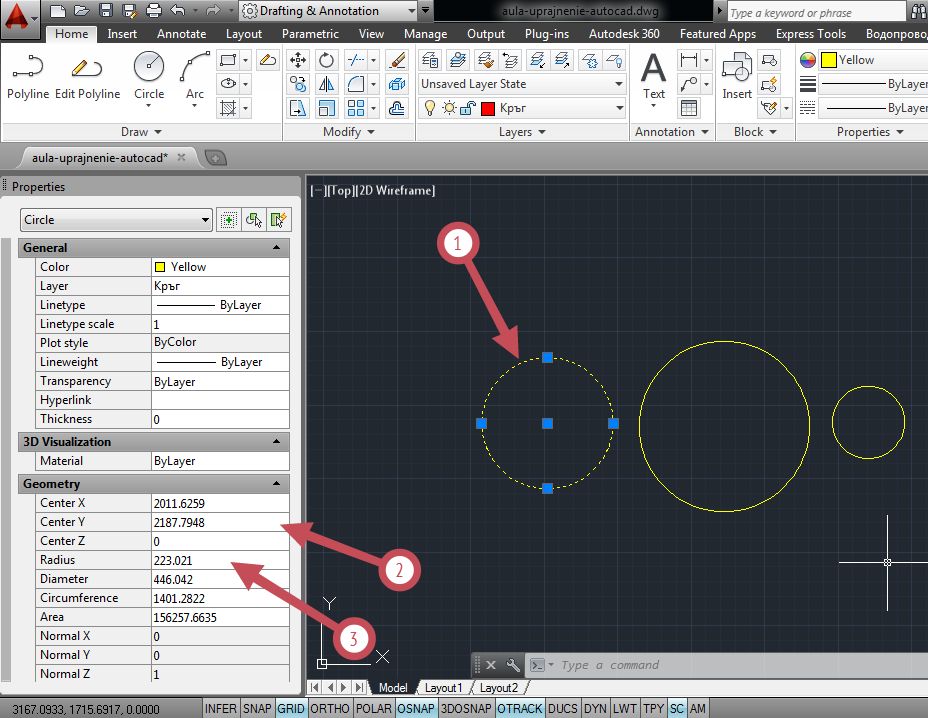Open the Insert ribbon tab
928x718 pixels.
click(122, 34)
